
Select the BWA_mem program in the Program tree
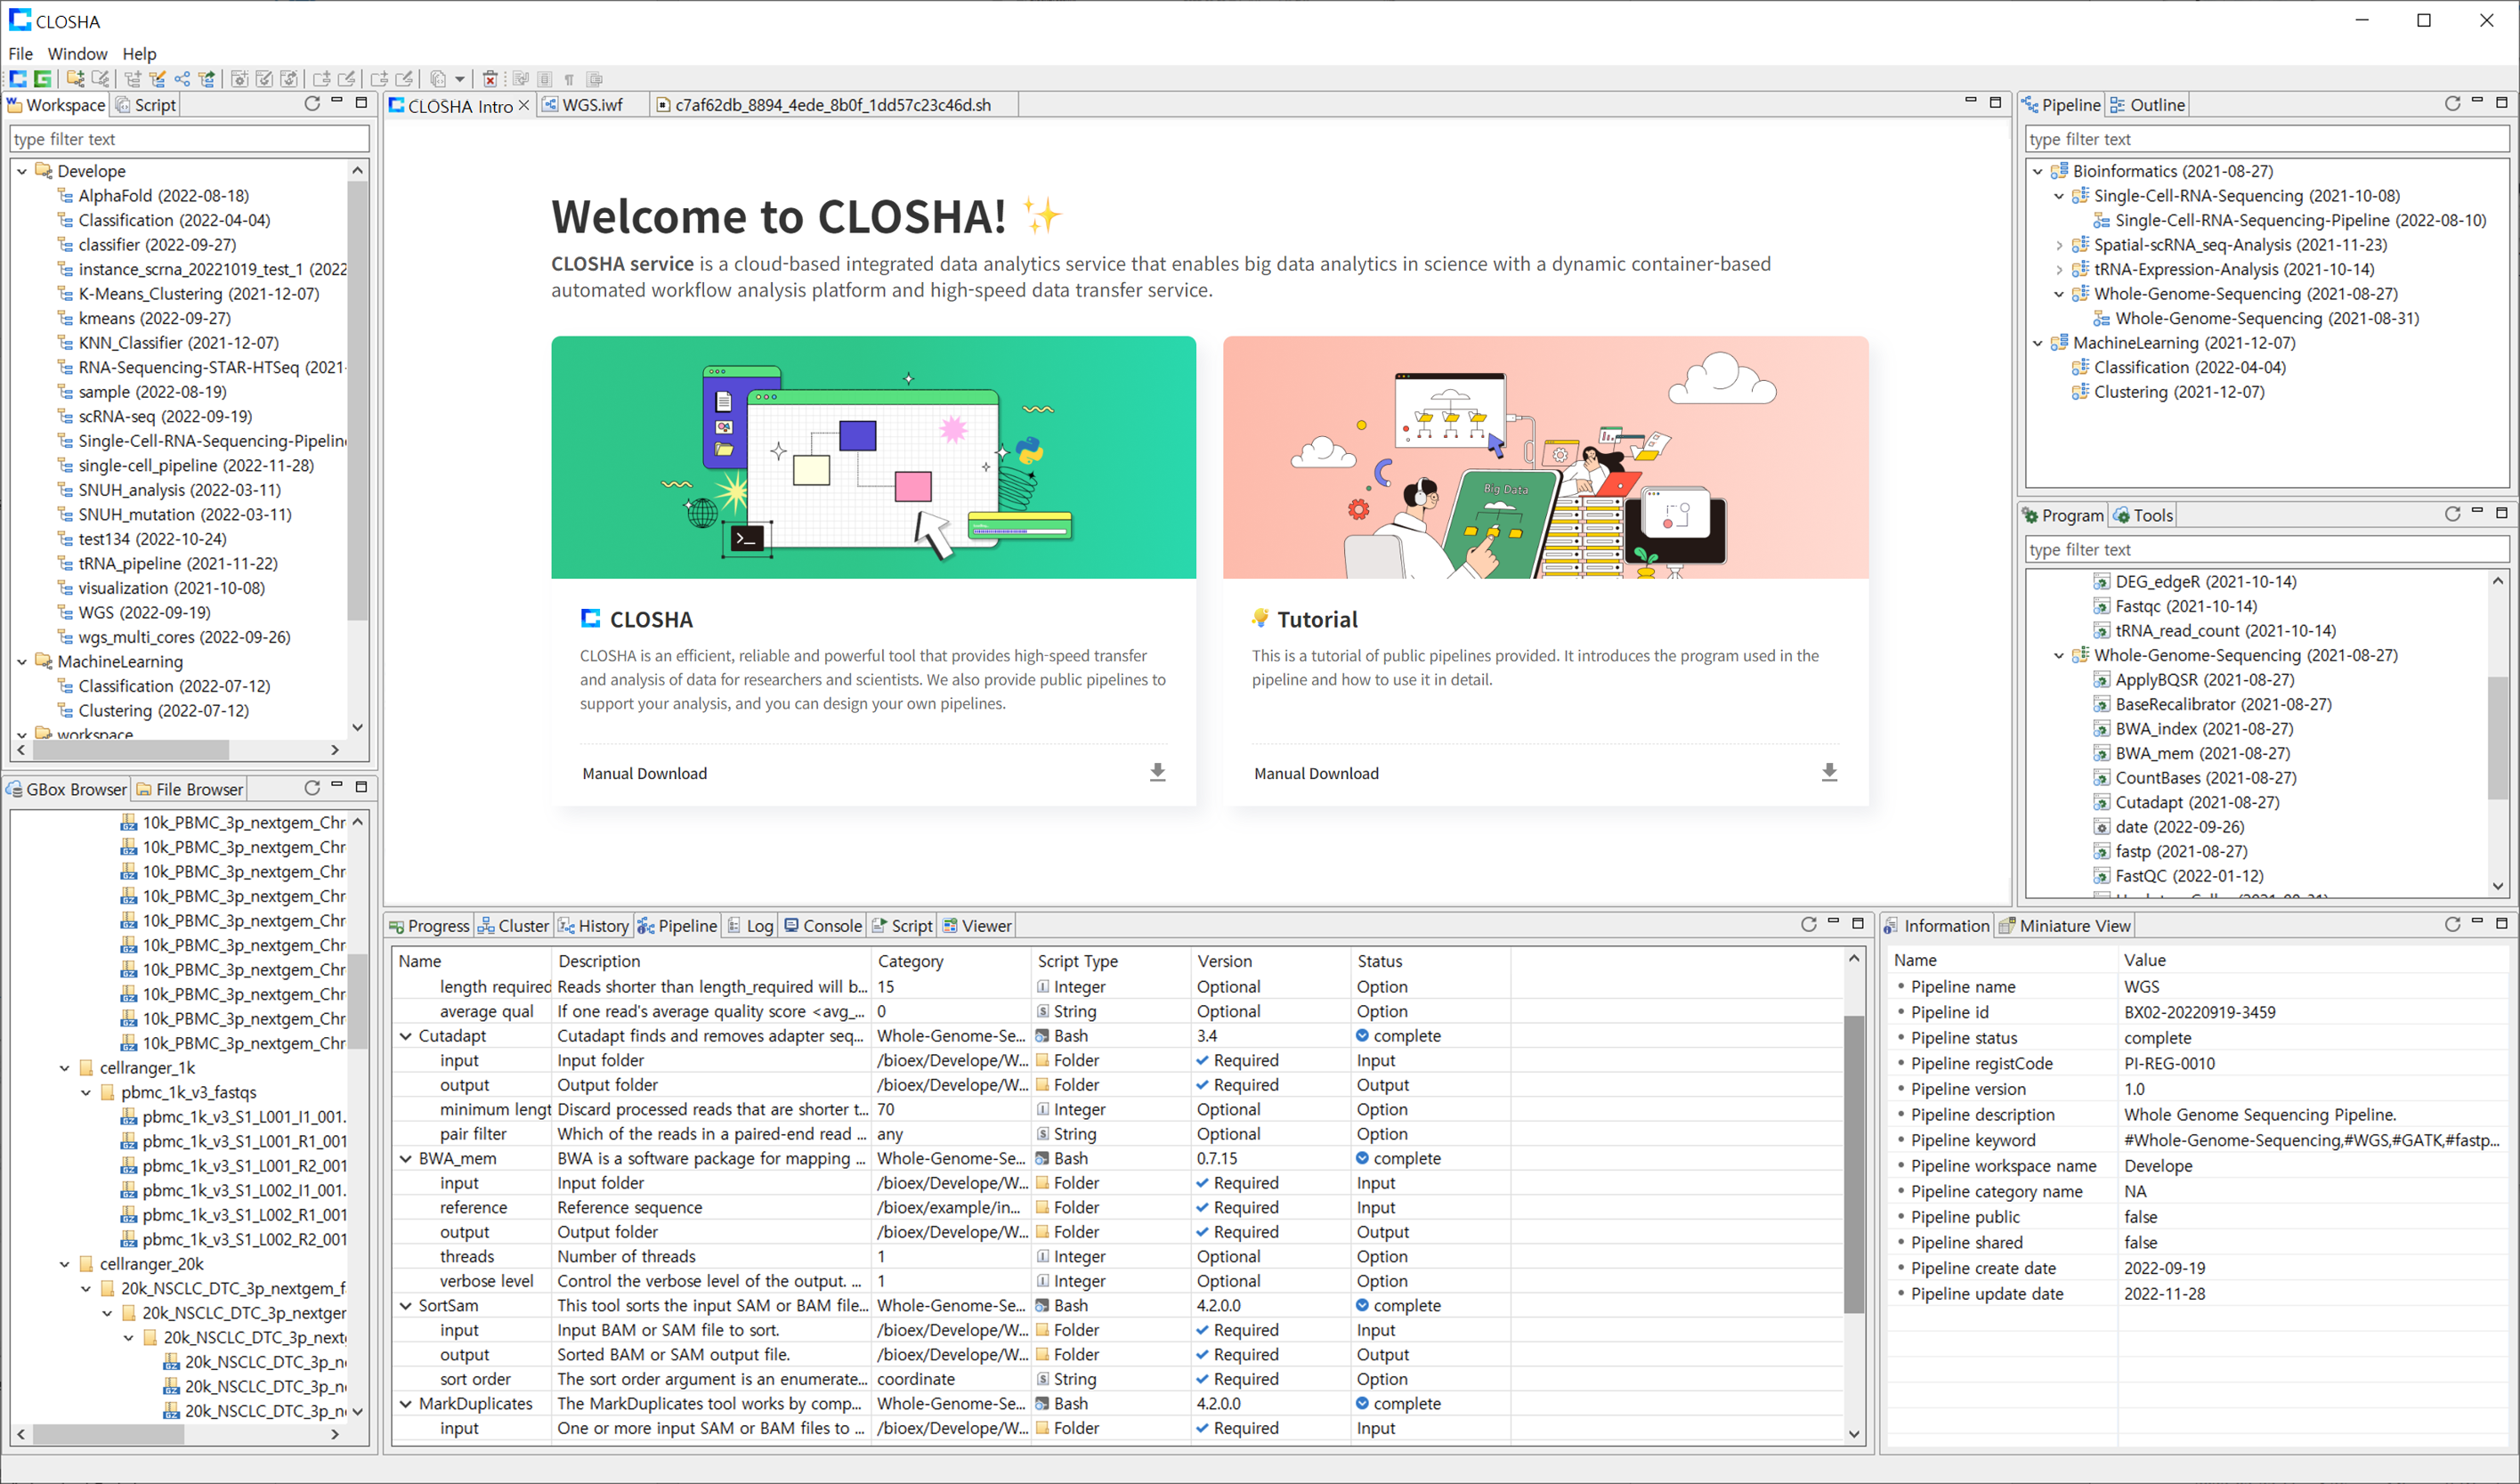tap(2202, 753)
